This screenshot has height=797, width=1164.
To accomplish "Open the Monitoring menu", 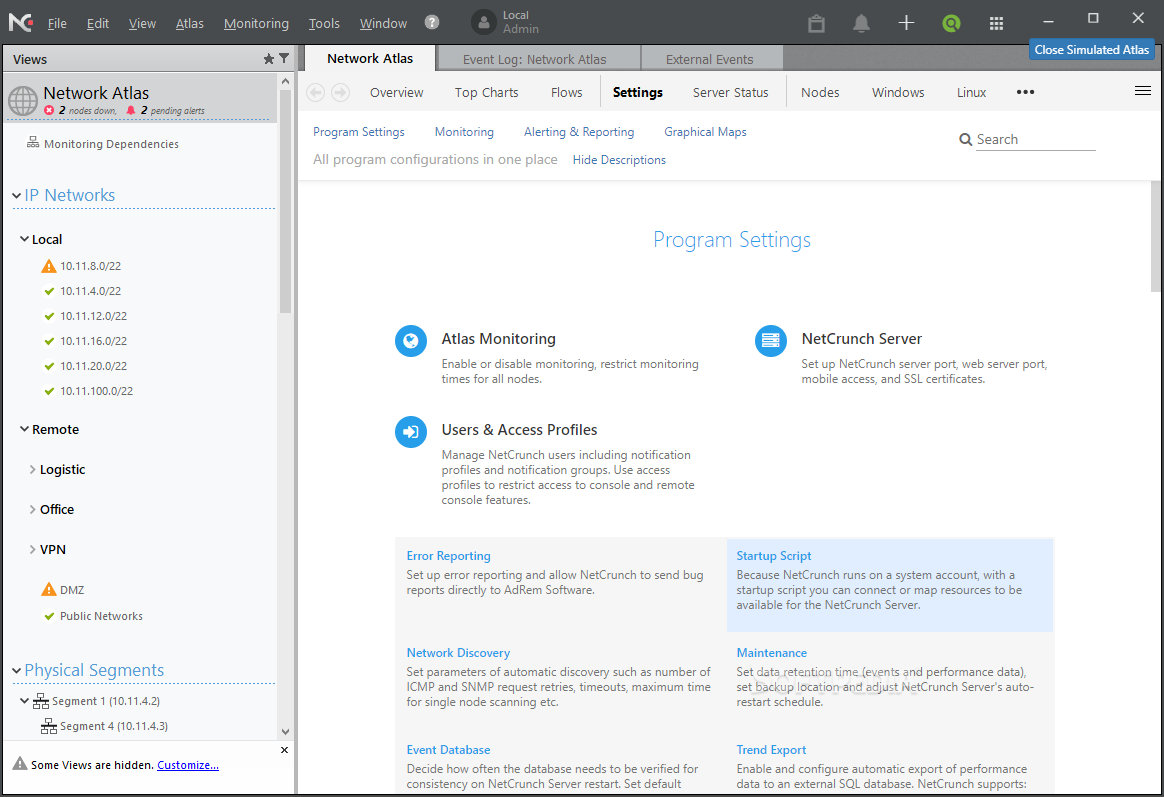I will pos(256,23).
